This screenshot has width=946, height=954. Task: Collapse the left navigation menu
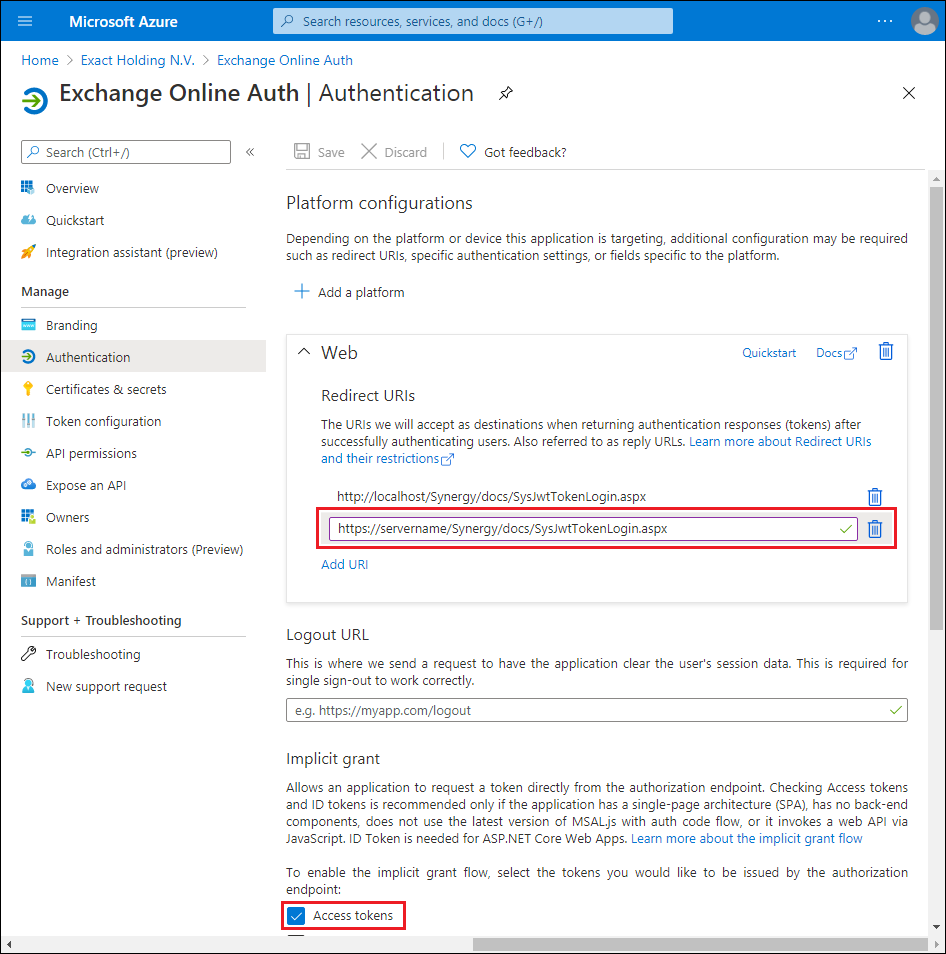250,152
